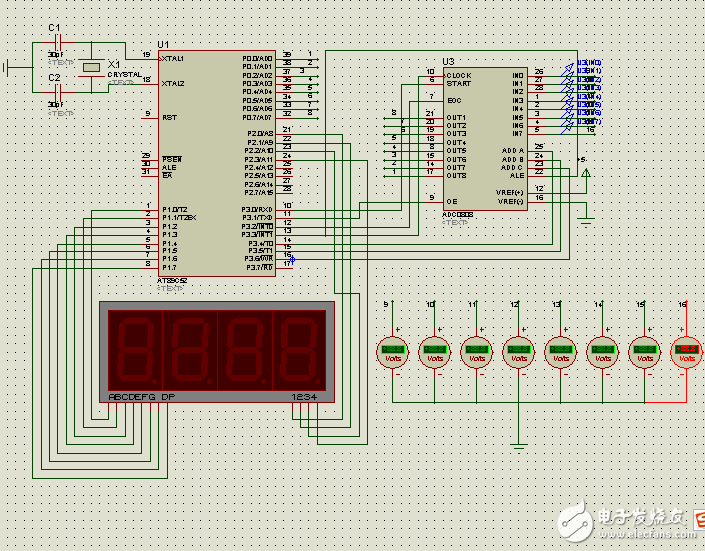Select the voltmeter under terminal 15
Image resolution: width=705 pixels, height=551 pixels.
click(645, 352)
